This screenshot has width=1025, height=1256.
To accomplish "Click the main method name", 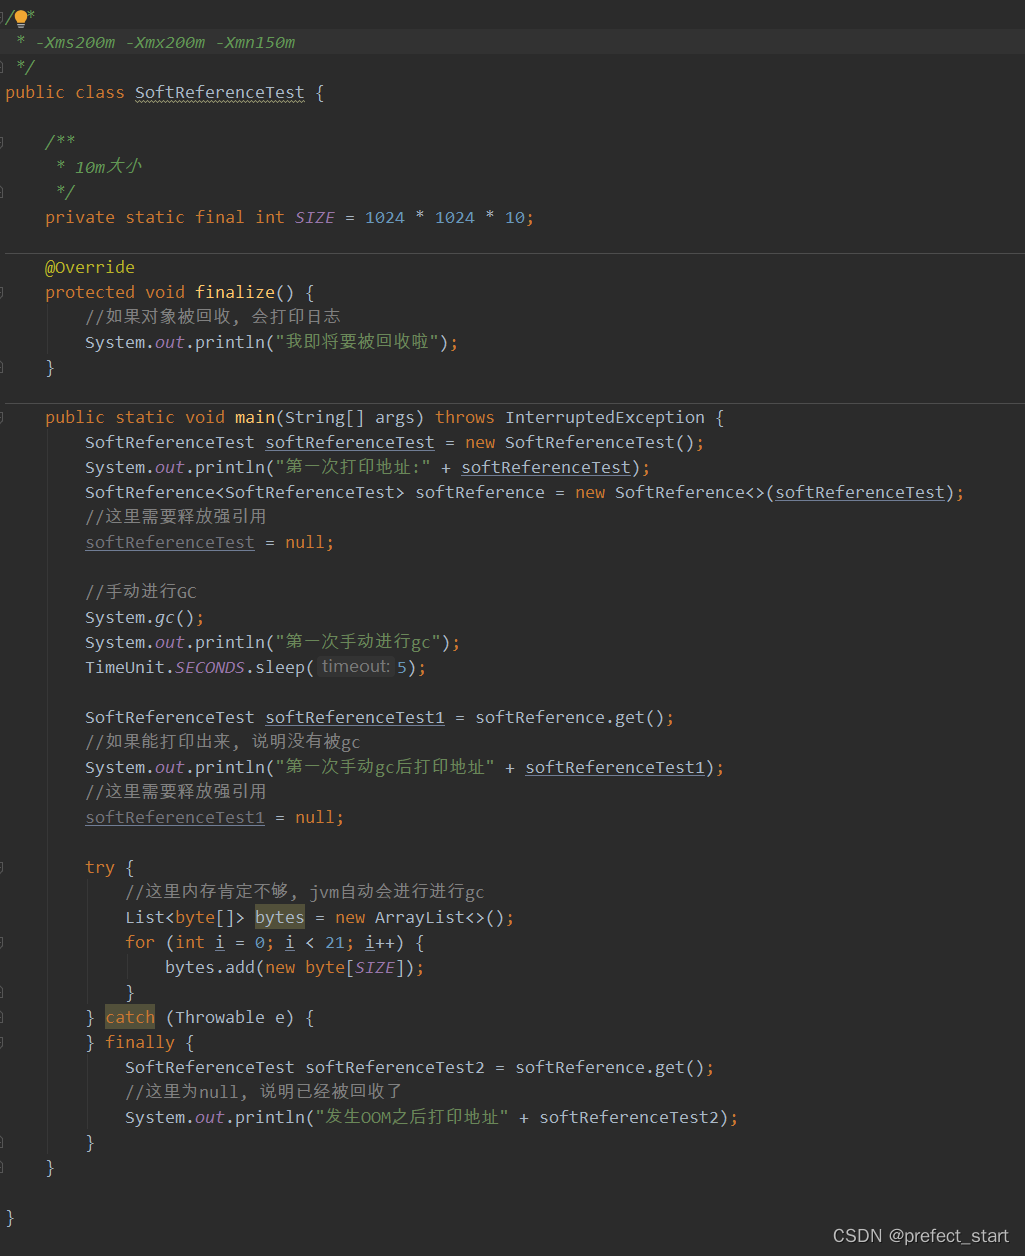I will pos(255,417).
